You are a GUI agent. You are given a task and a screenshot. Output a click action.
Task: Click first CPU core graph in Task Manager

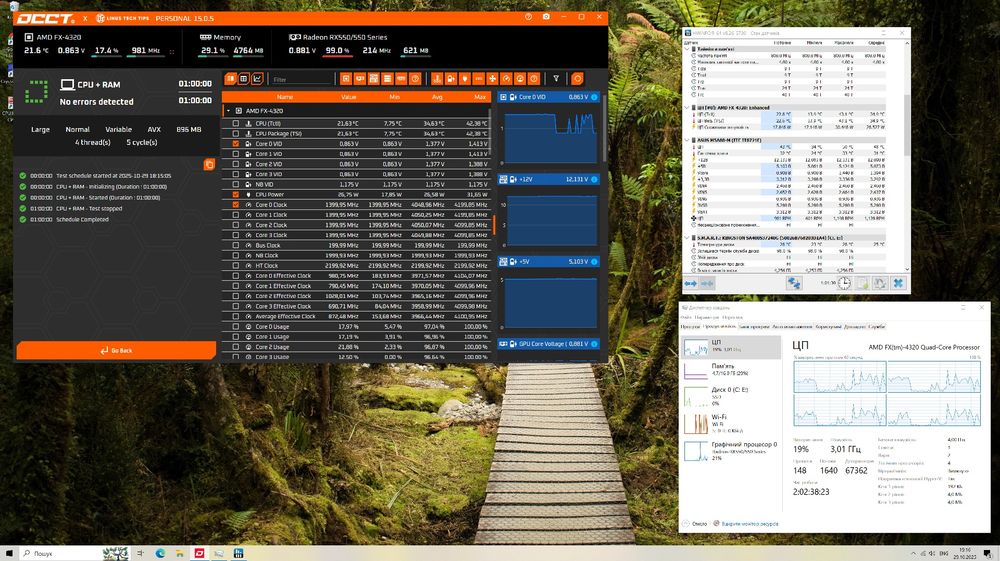[839, 377]
